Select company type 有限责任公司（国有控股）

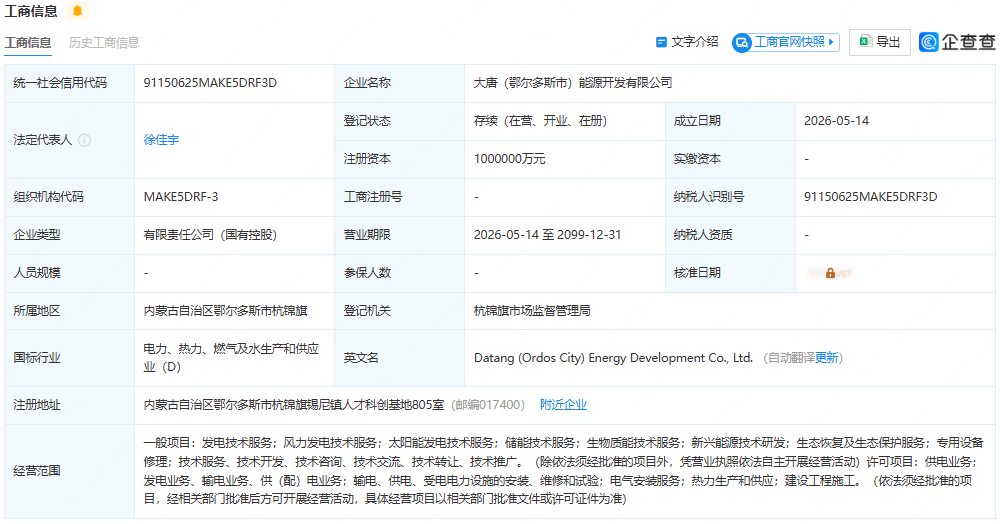point(210,235)
